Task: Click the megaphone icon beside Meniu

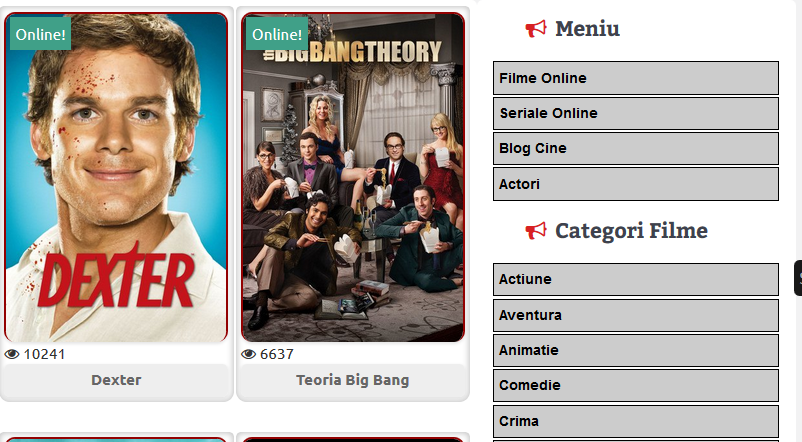Action: tap(536, 29)
